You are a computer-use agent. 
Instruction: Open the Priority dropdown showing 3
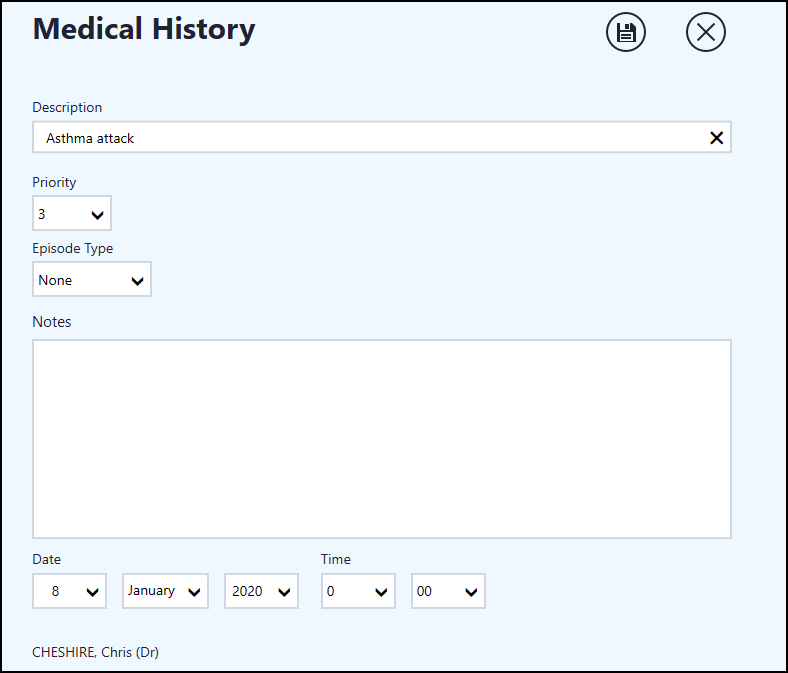(72, 214)
